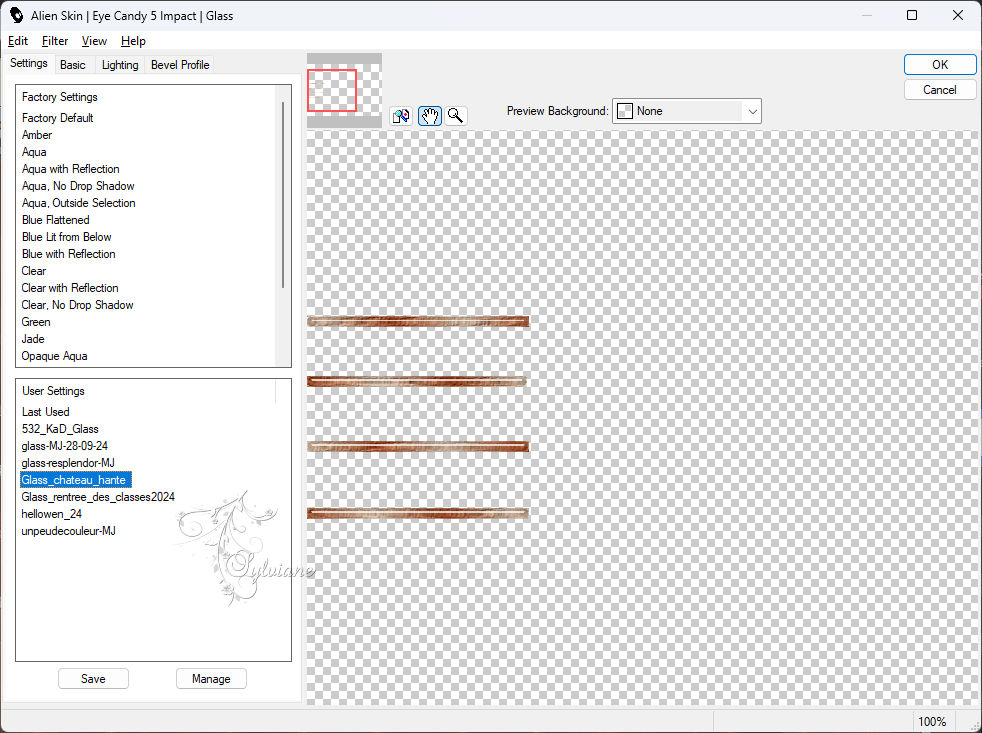This screenshot has width=982, height=733.
Task: Open the Help menu
Action: coord(133,41)
